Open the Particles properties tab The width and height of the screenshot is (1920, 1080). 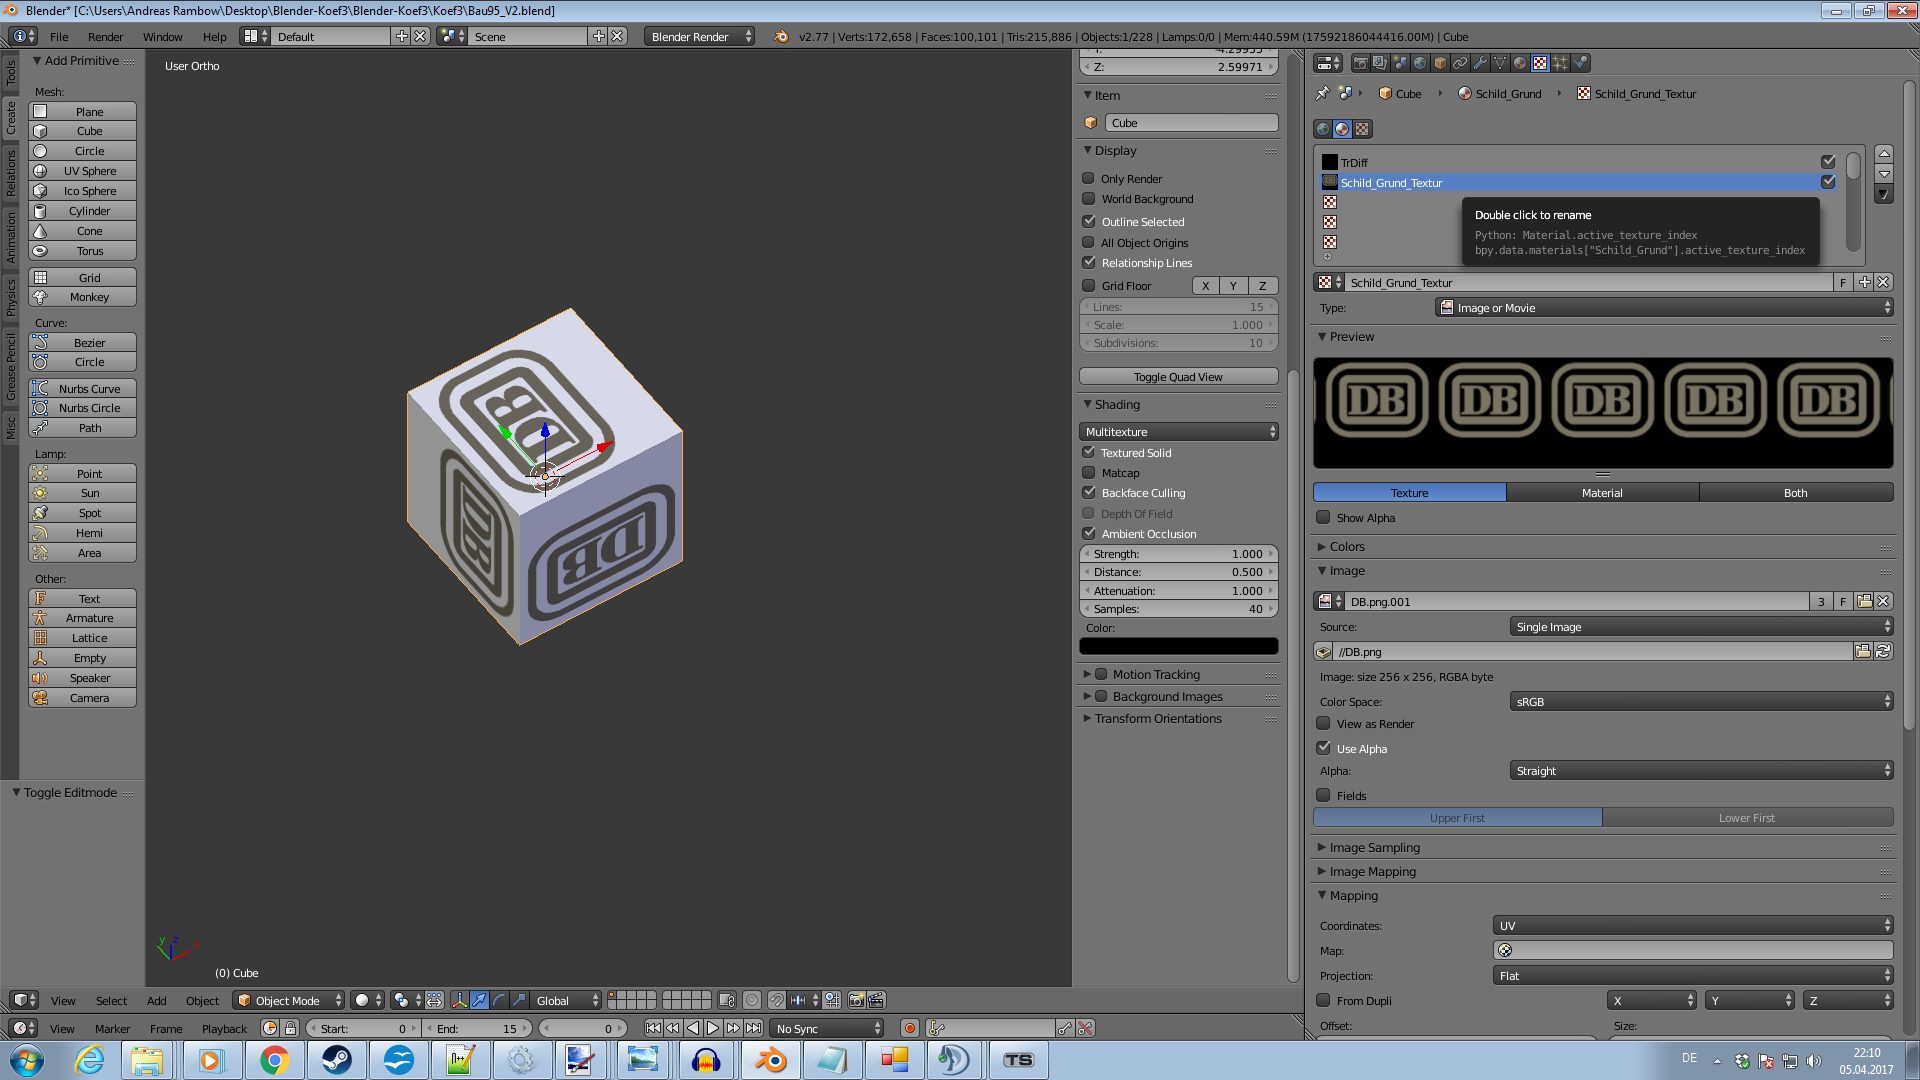[x=1560, y=63]
